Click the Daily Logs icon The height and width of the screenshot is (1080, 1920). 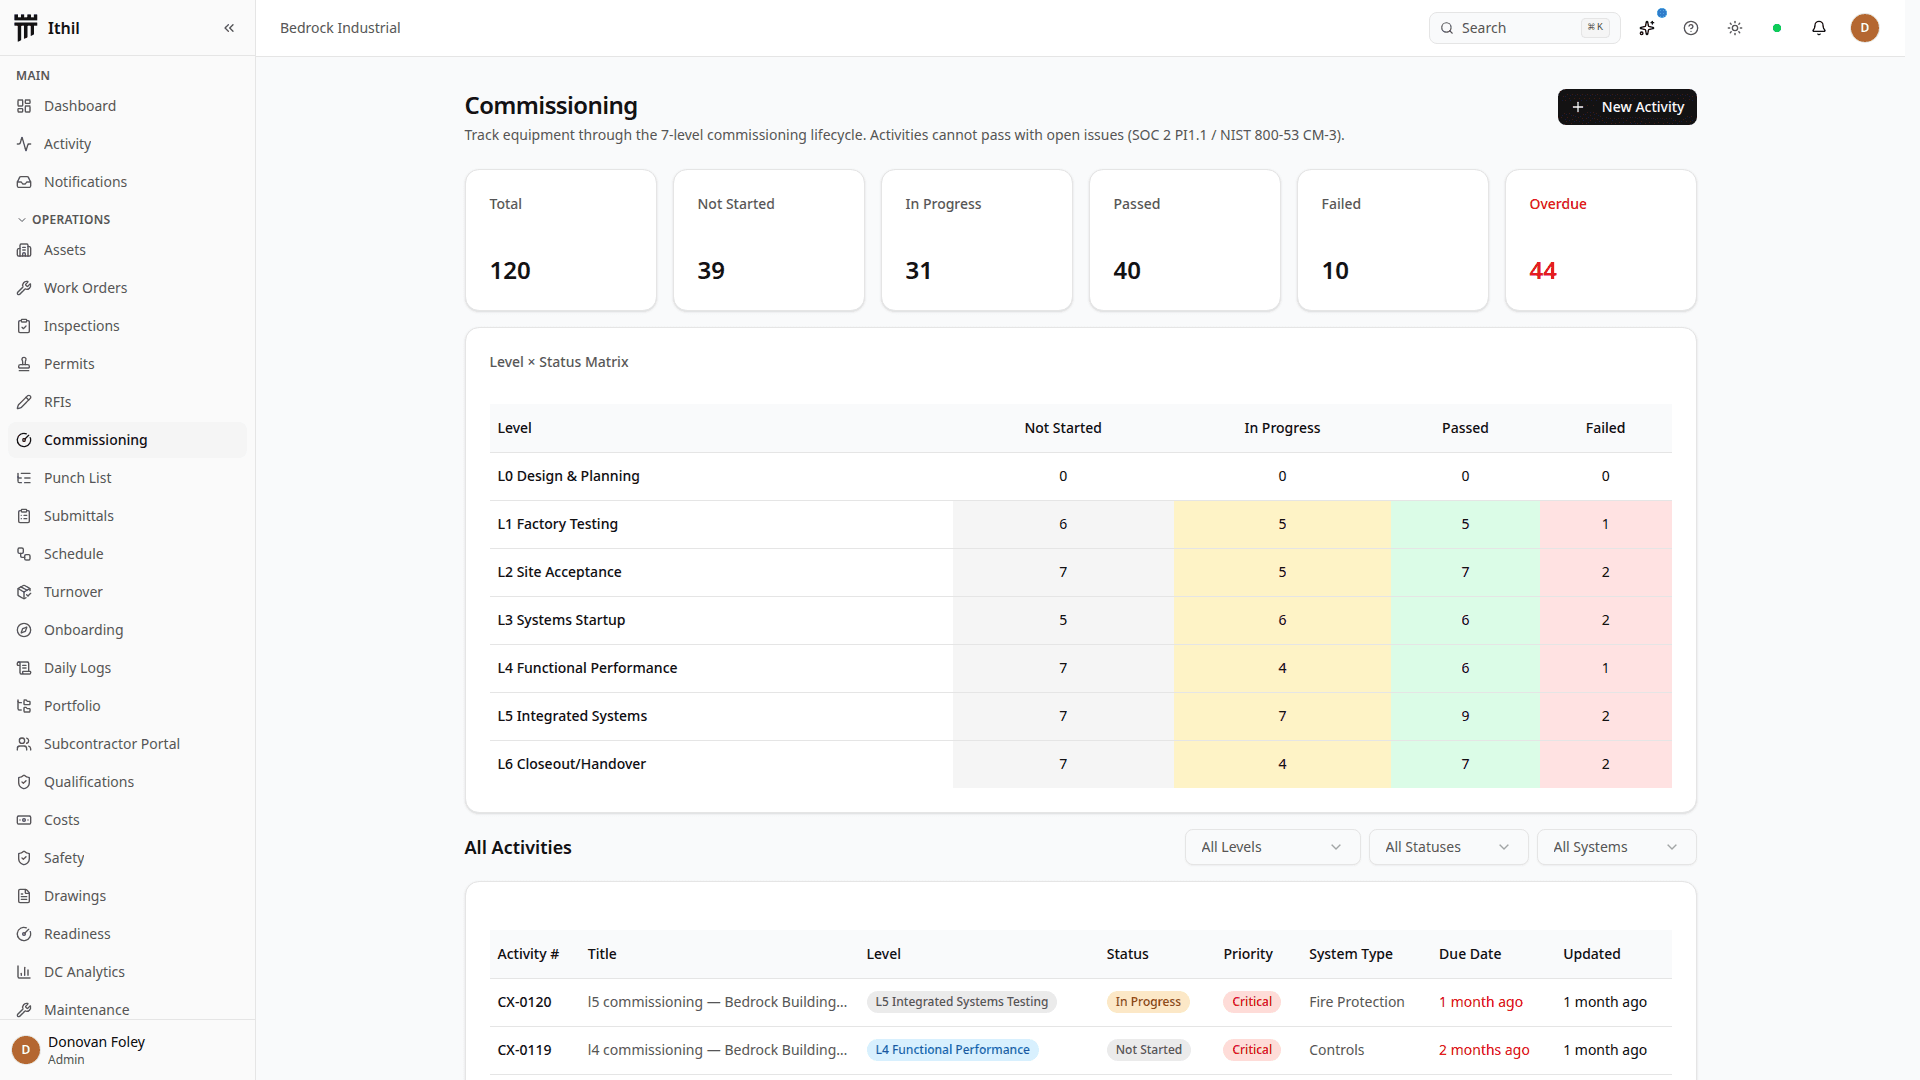[x=24, y=668]
